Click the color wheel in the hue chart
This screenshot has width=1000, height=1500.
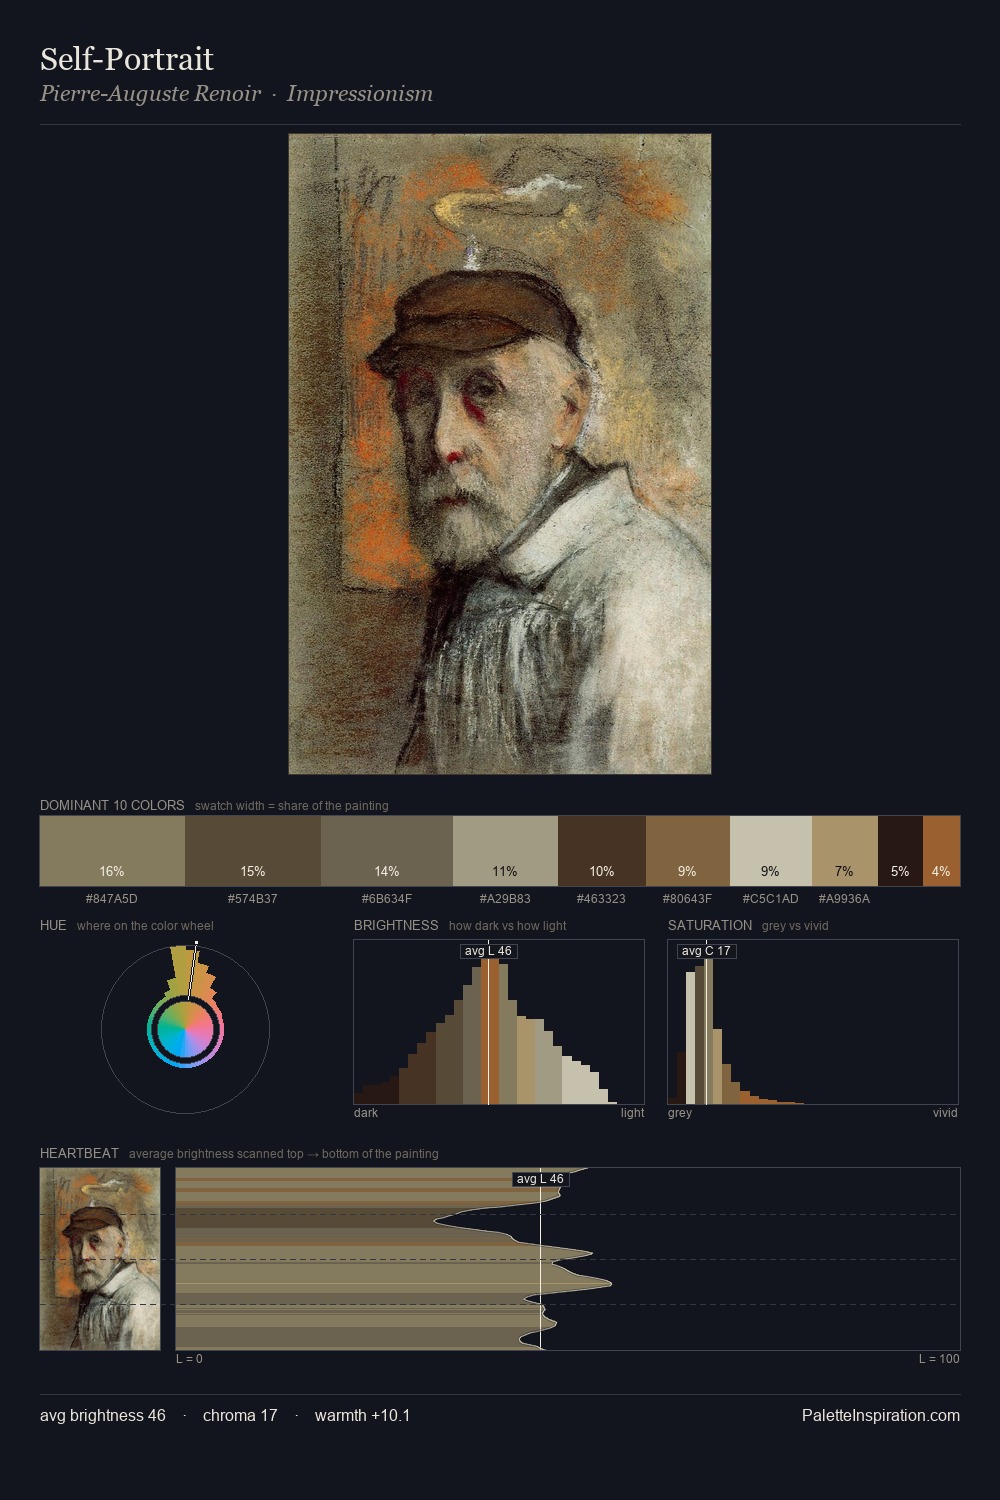click(185, 1030)
